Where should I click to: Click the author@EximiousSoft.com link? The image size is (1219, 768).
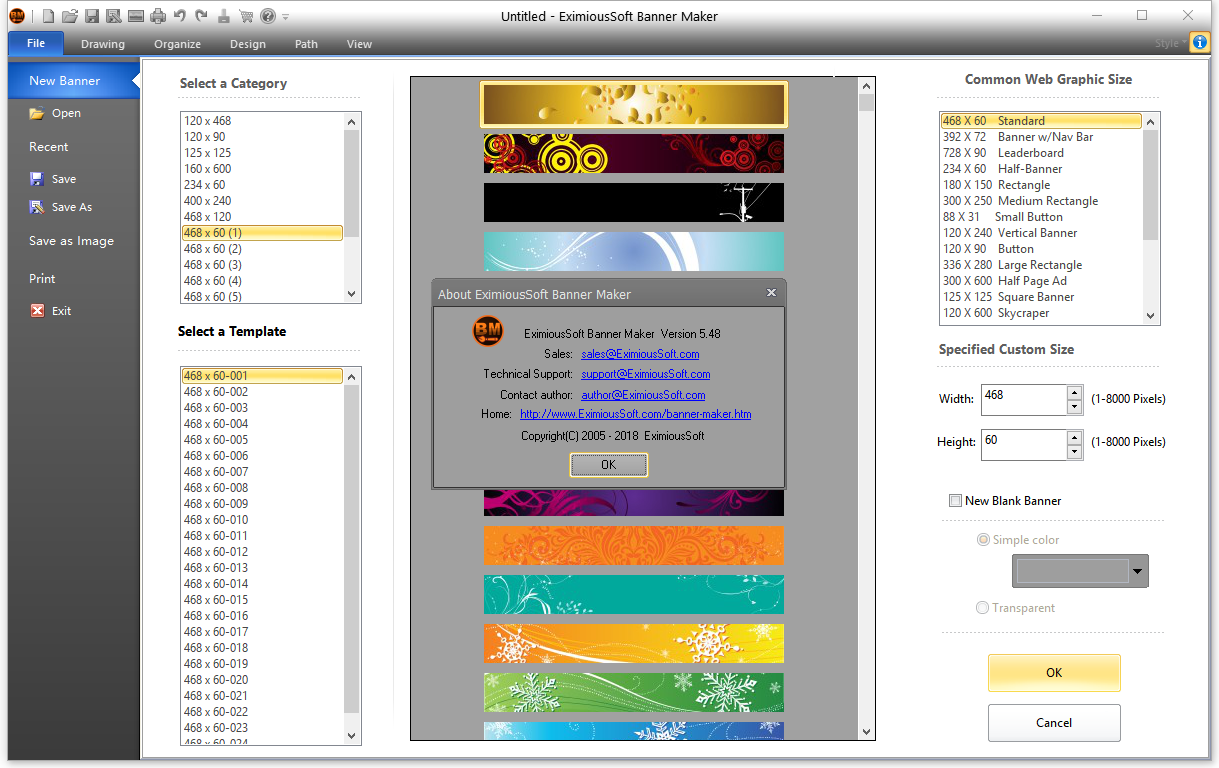pos(643,395)
